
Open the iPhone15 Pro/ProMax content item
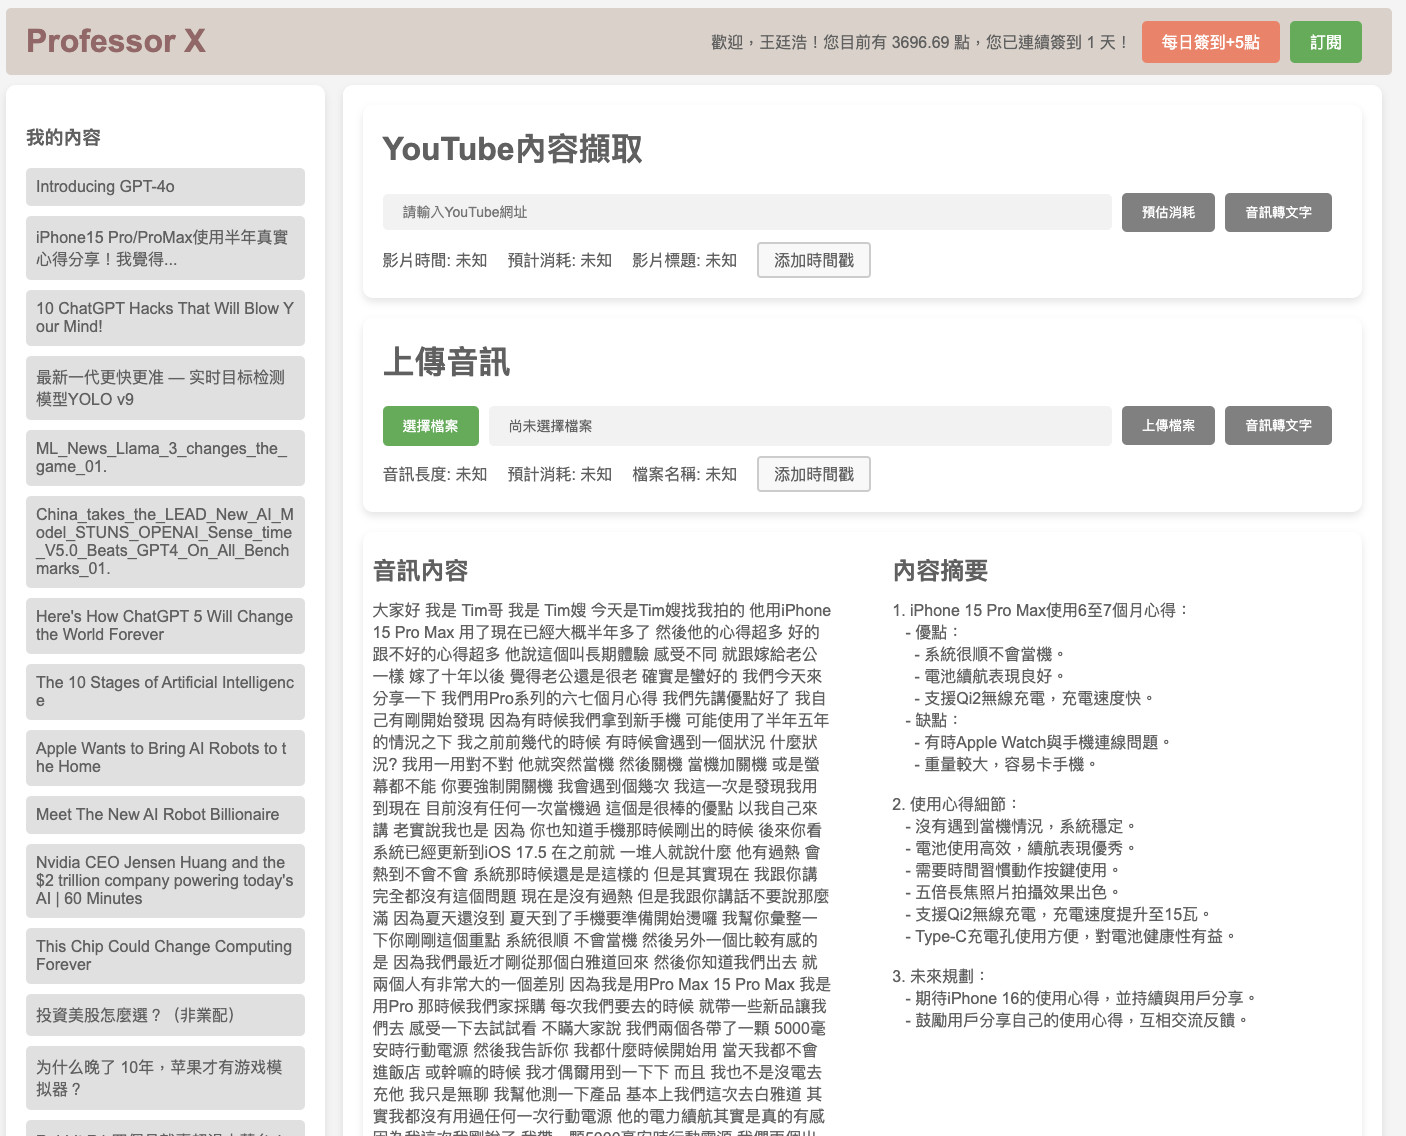point(165,248)
